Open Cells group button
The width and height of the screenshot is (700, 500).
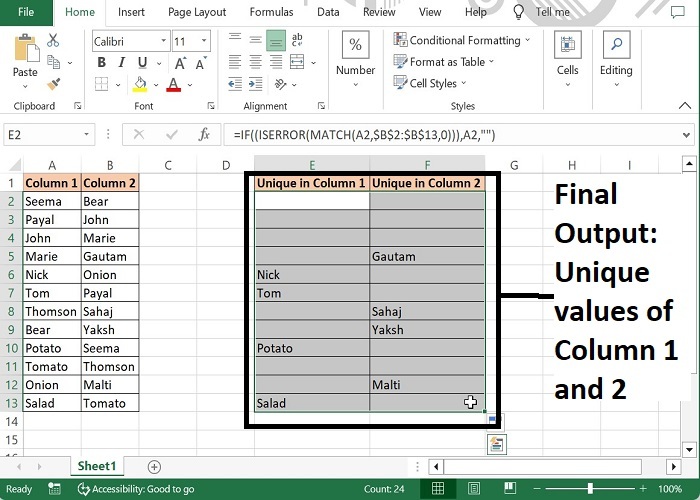click(567, 59)
